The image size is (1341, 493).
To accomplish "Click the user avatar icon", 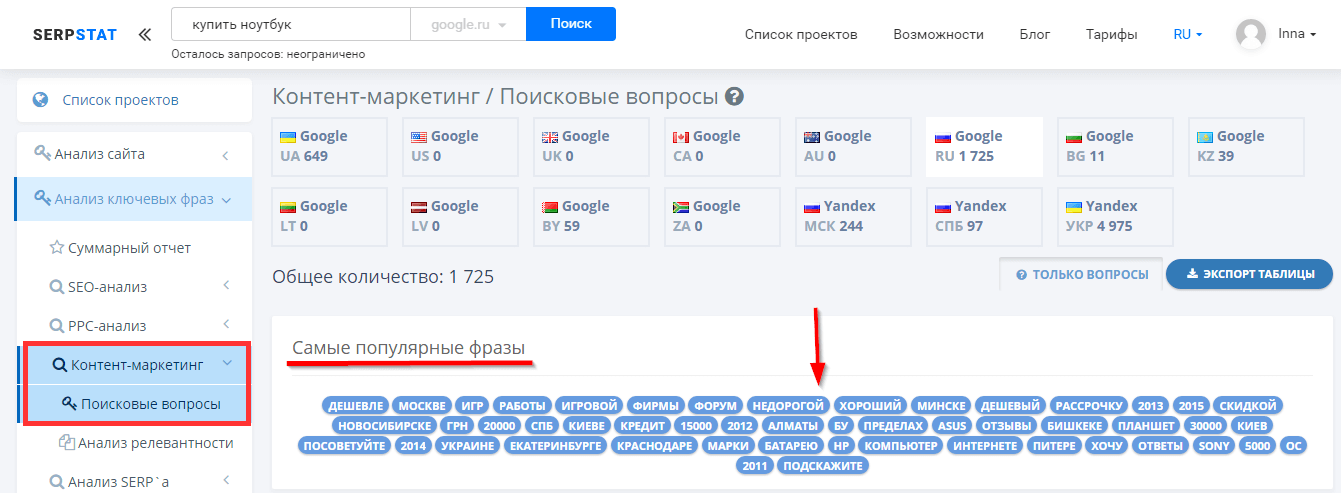I will [1251, 34].
